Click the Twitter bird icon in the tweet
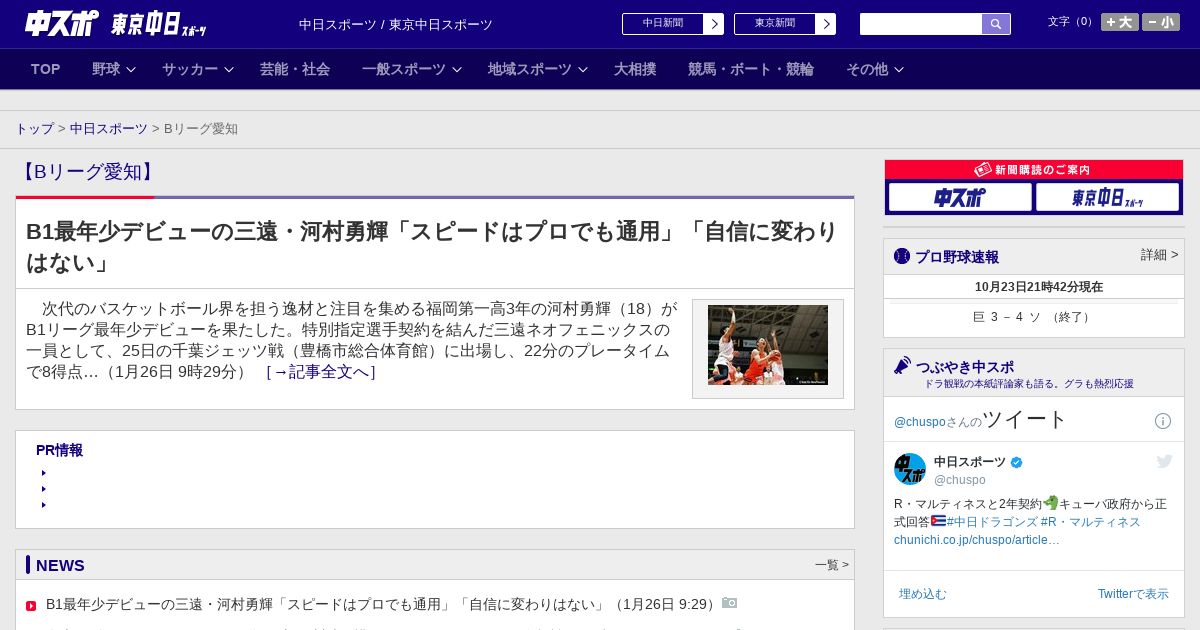1200x630 pixels. pos(1164,461)
